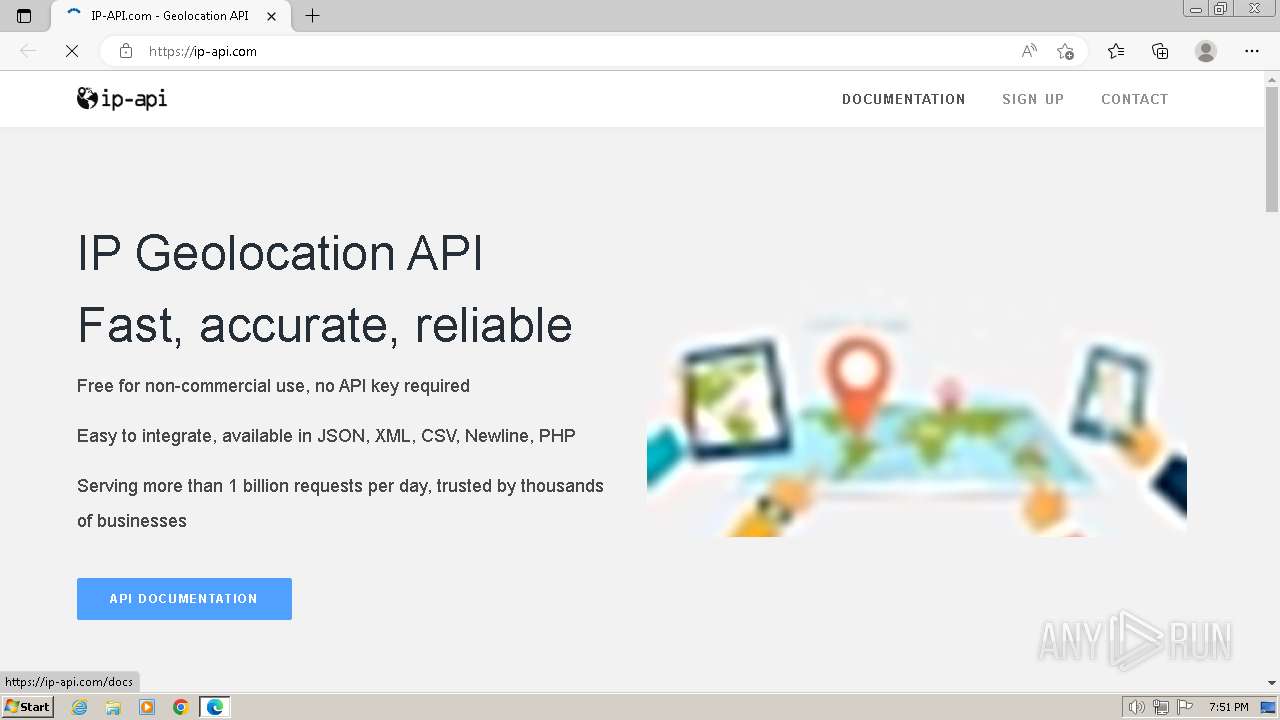Stop loading the page
Viewport: 1280px width, 720px height.
click(x=72, y=51)
